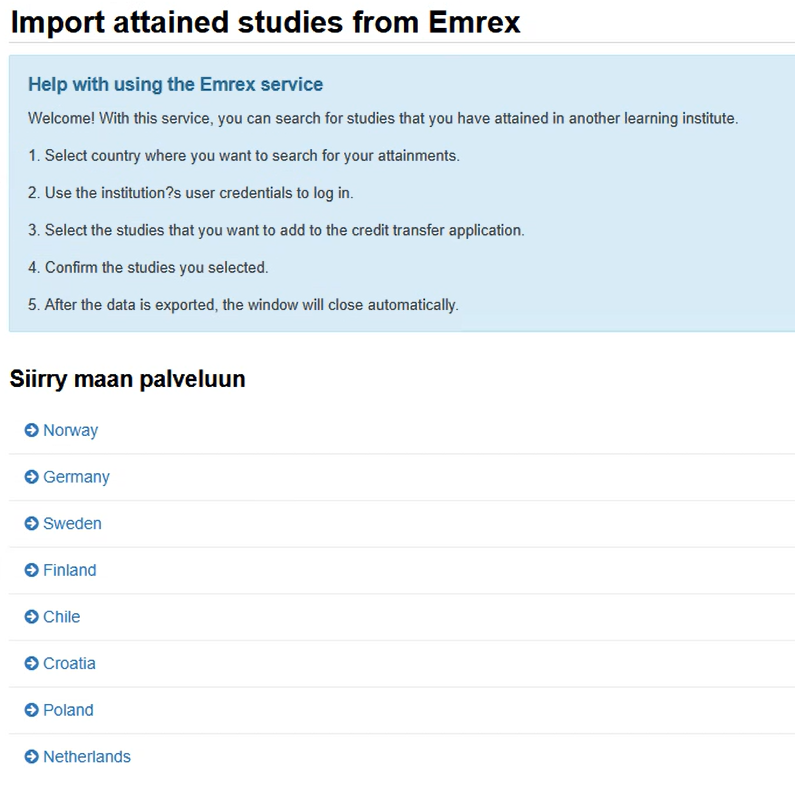Screen dimensions: 795x797
Task: Click the arrow icon beside Finland
Action: point(32,570)
